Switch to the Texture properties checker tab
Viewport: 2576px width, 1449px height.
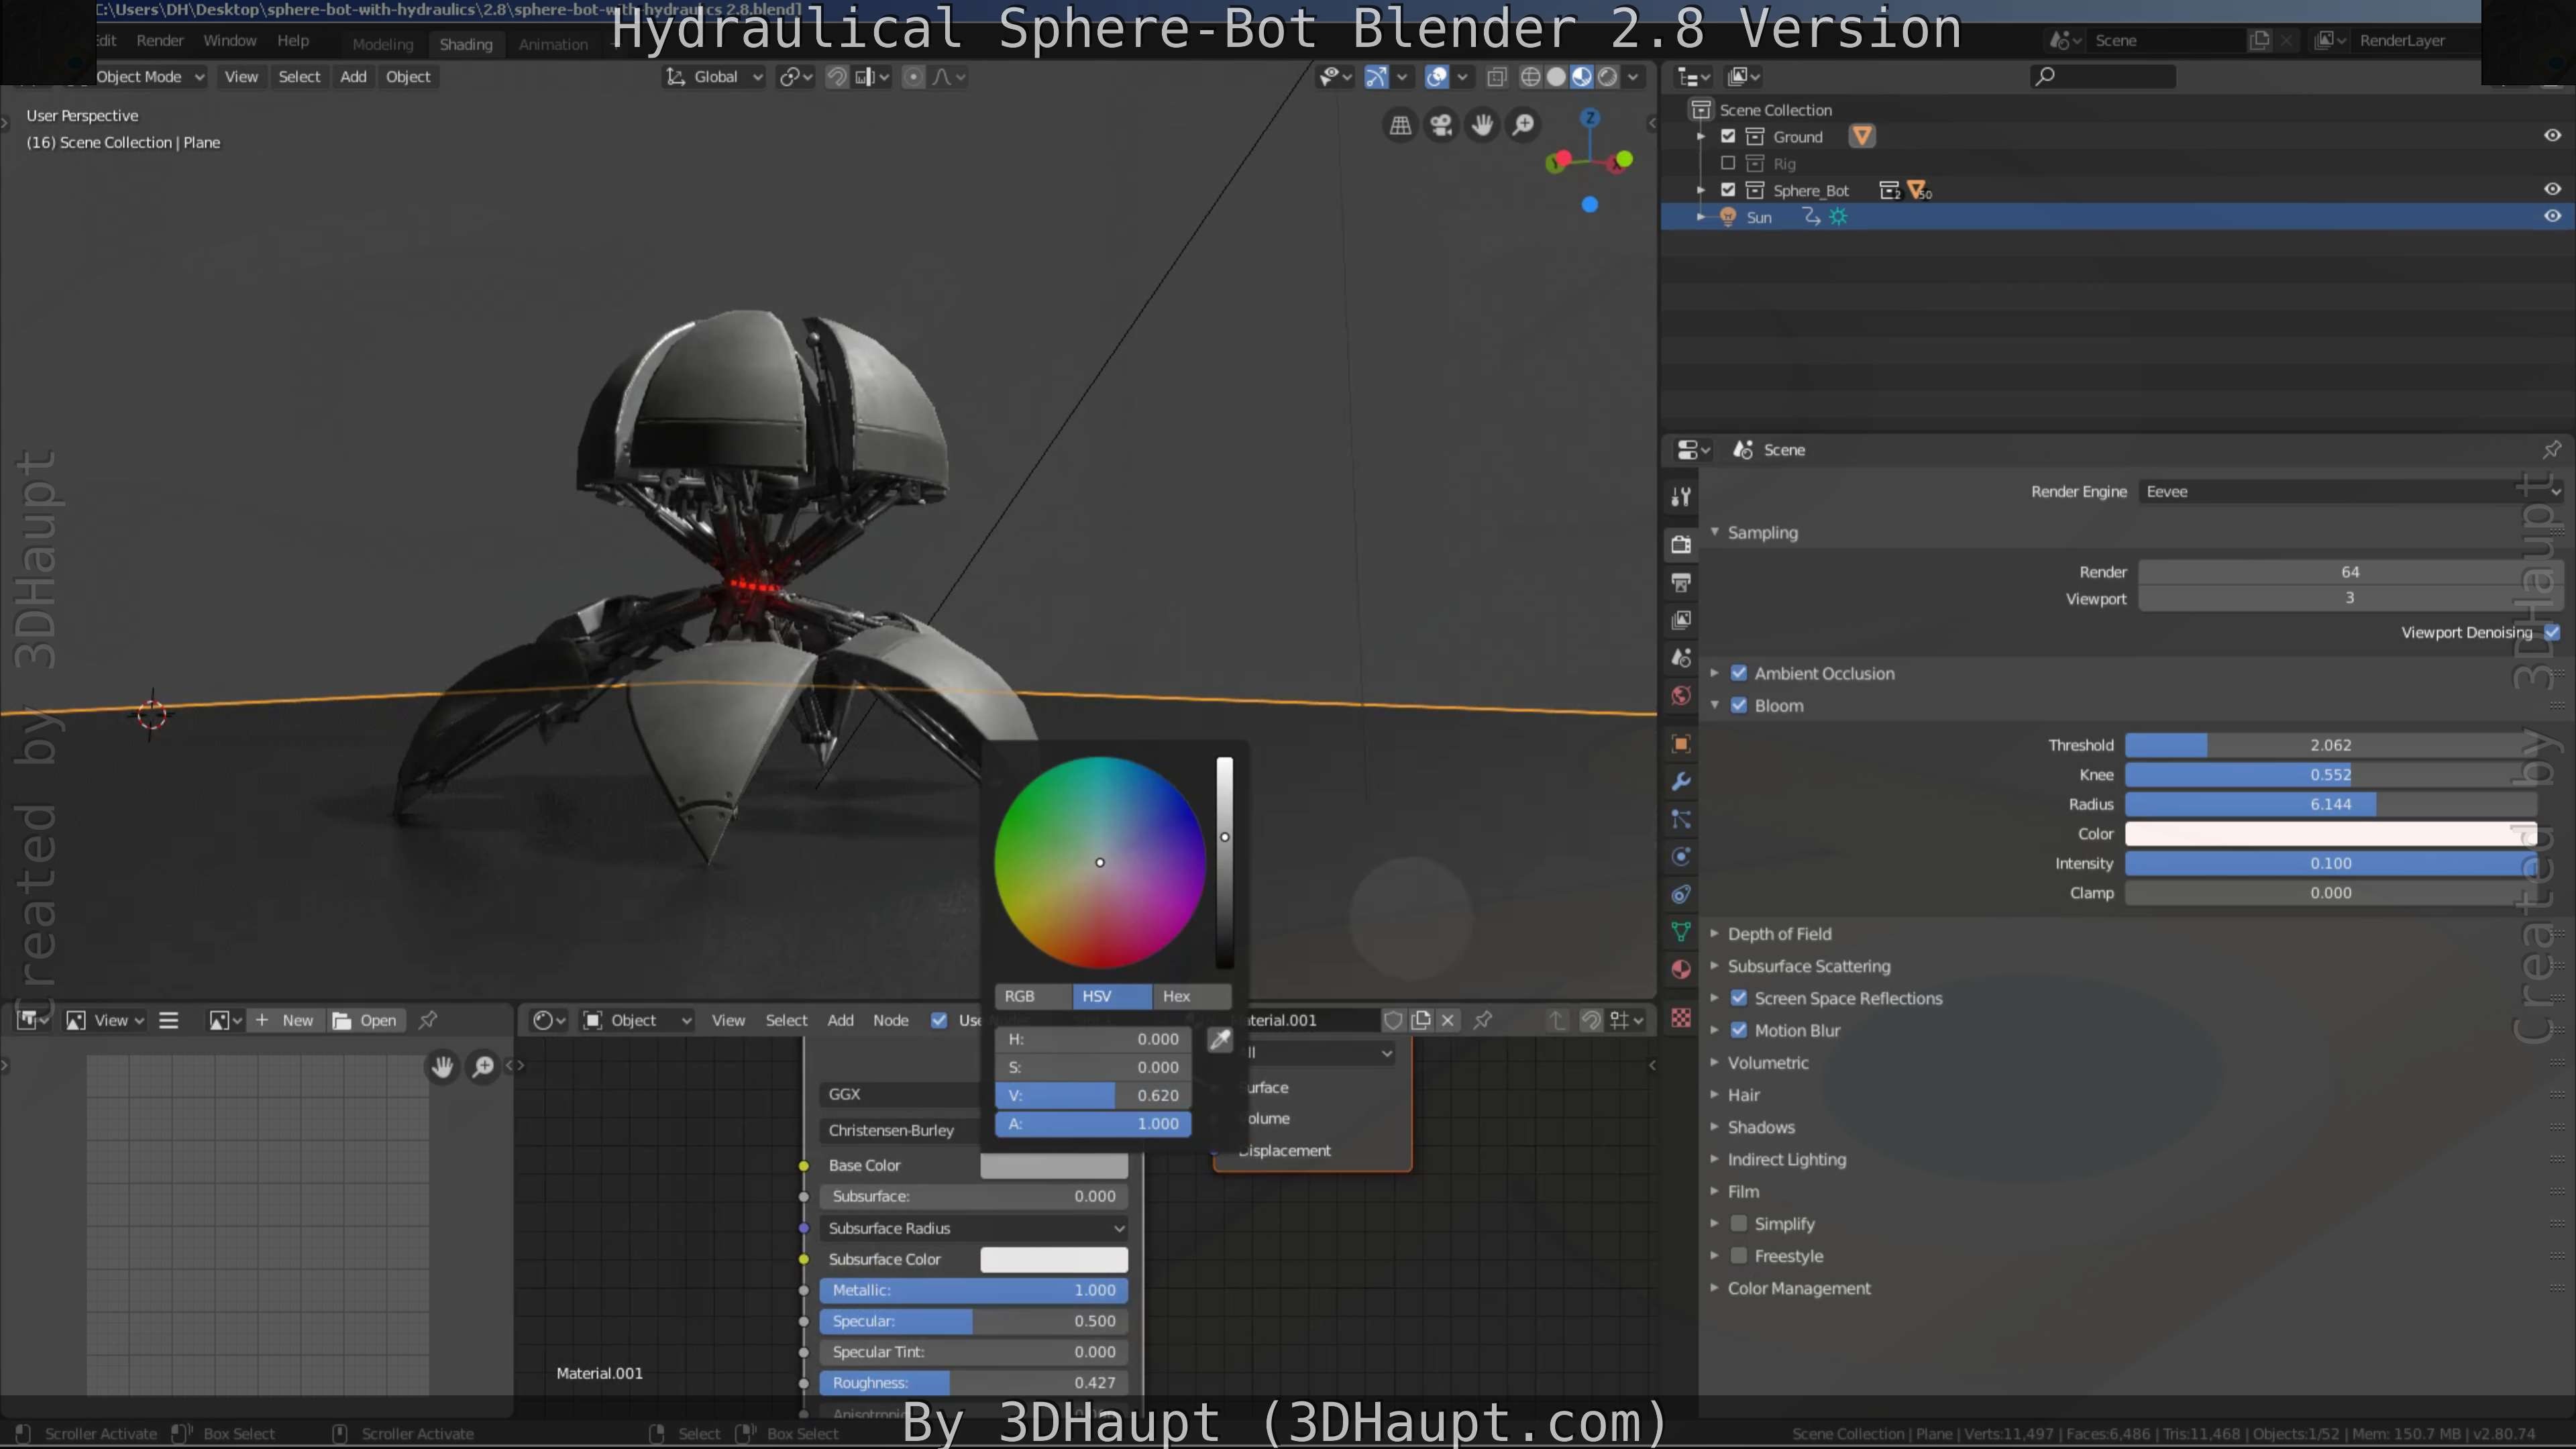point(1680,1018)
